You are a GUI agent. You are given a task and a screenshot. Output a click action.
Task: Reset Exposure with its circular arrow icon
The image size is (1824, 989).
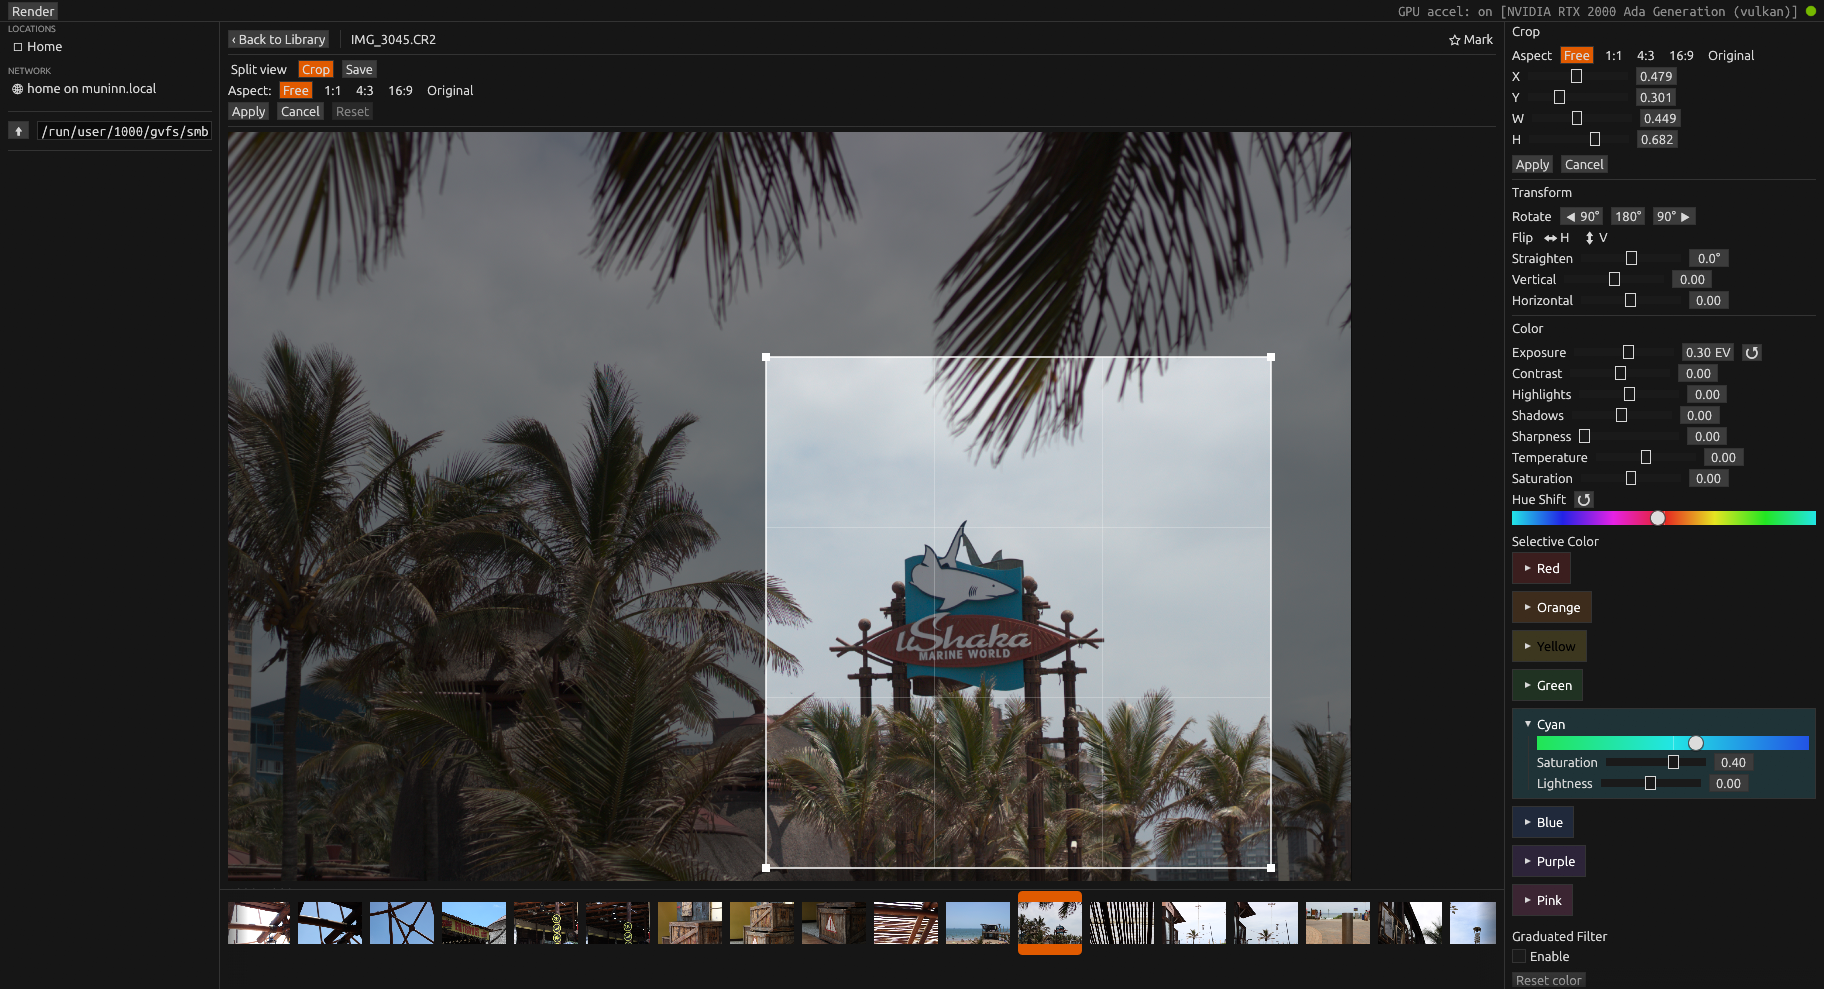pyautogui.click(x=1752, y=353)
